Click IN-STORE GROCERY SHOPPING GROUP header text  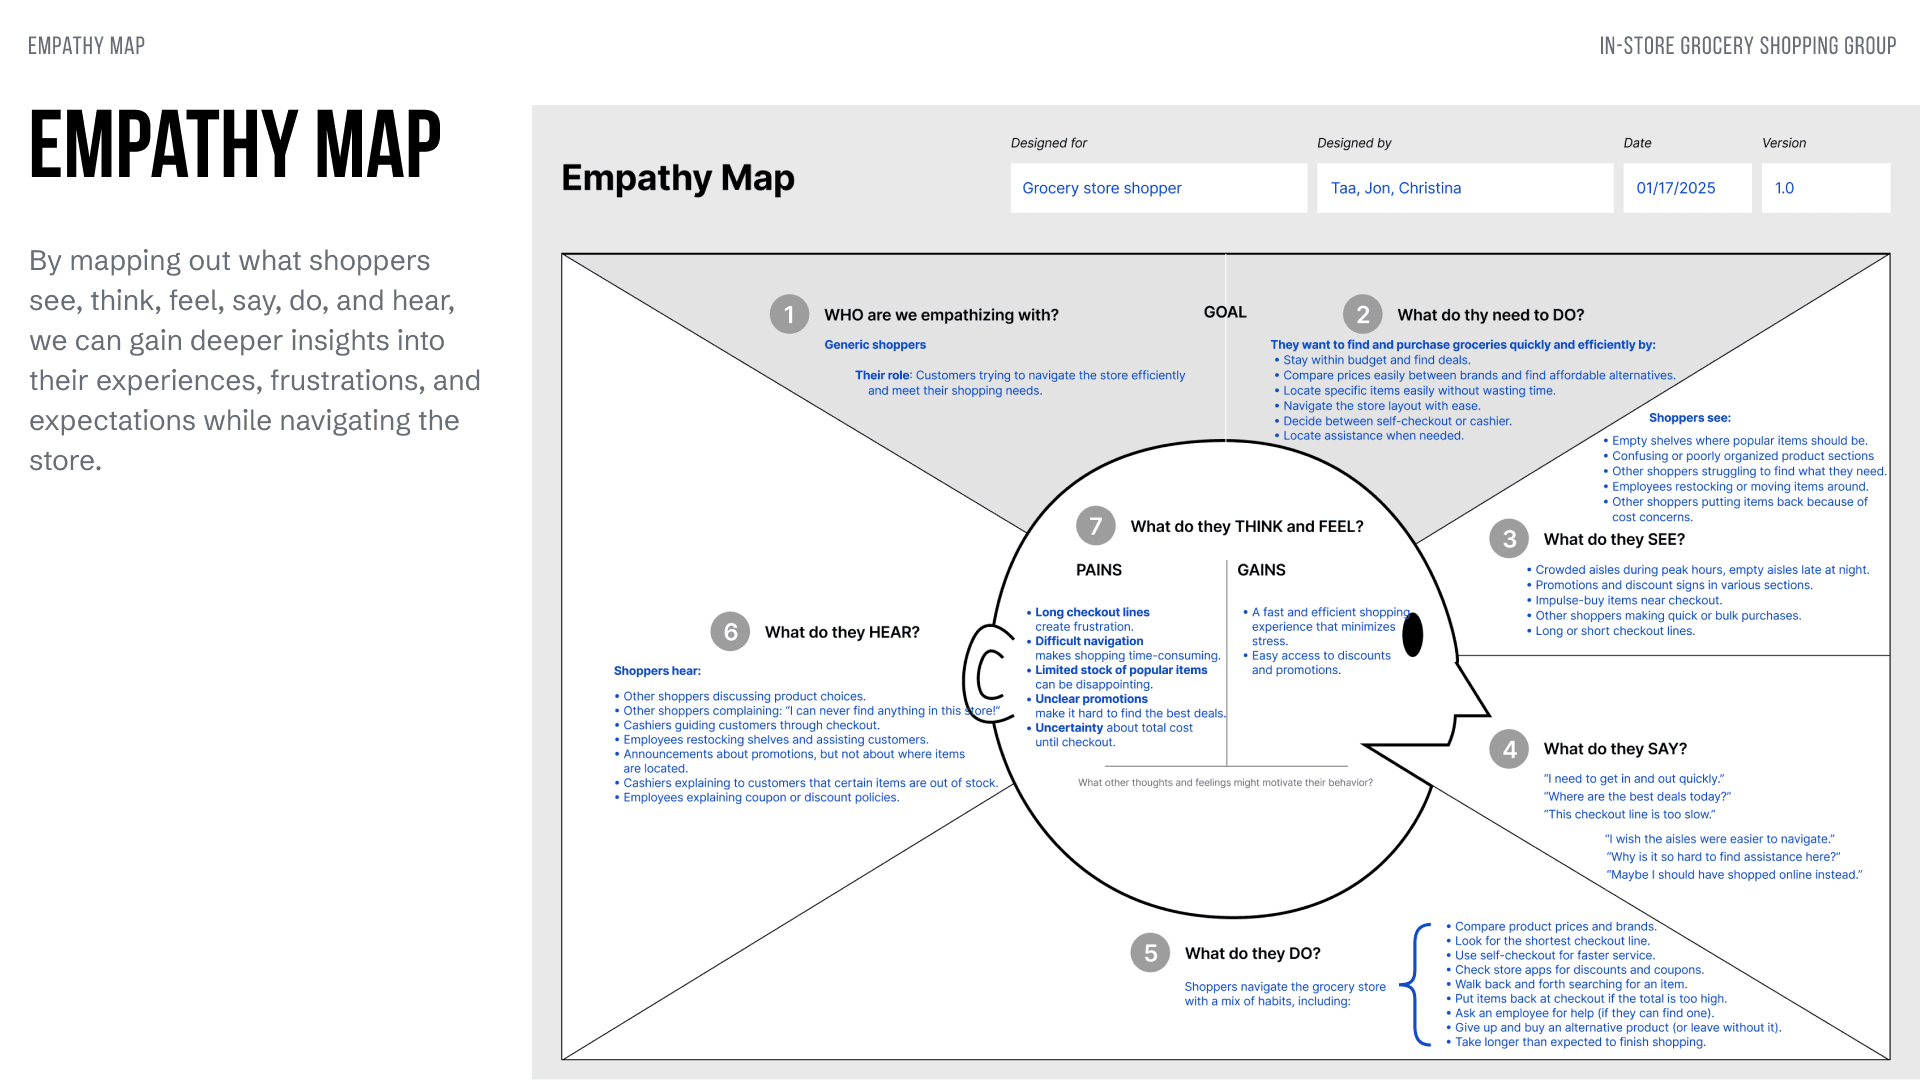tap(1747, 46)
